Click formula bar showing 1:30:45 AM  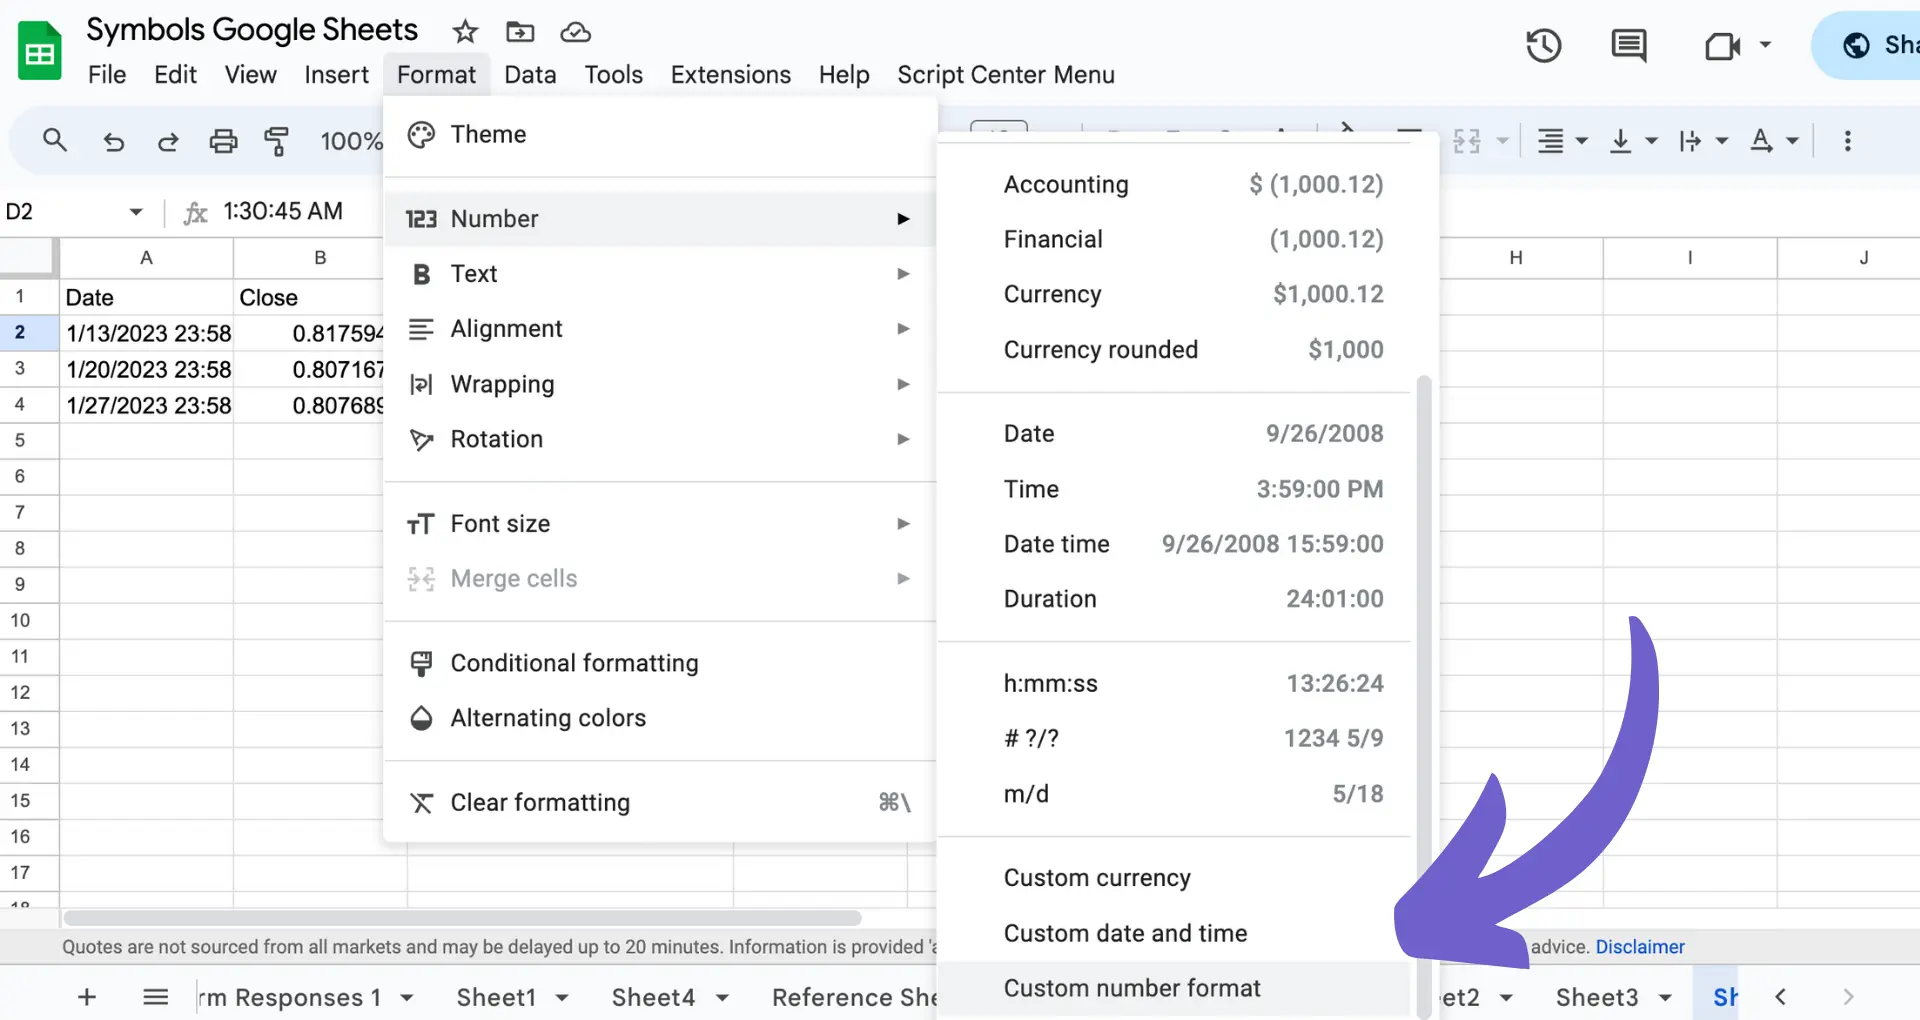coord(283,212)
